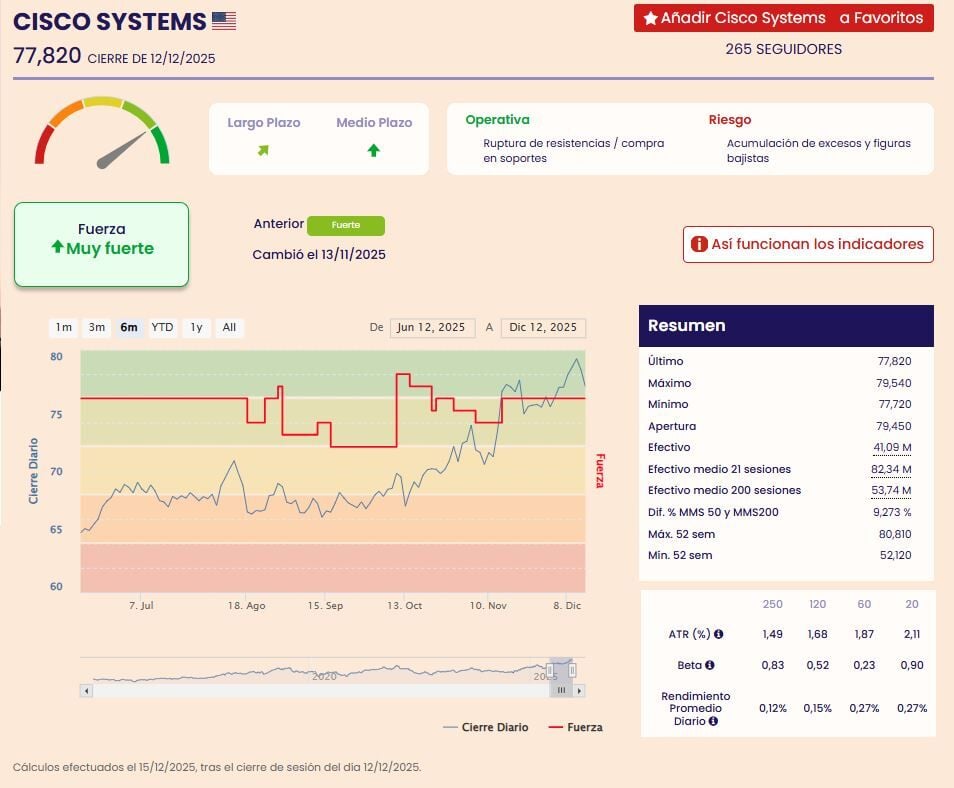Select the 1m range button

point(64,328)
